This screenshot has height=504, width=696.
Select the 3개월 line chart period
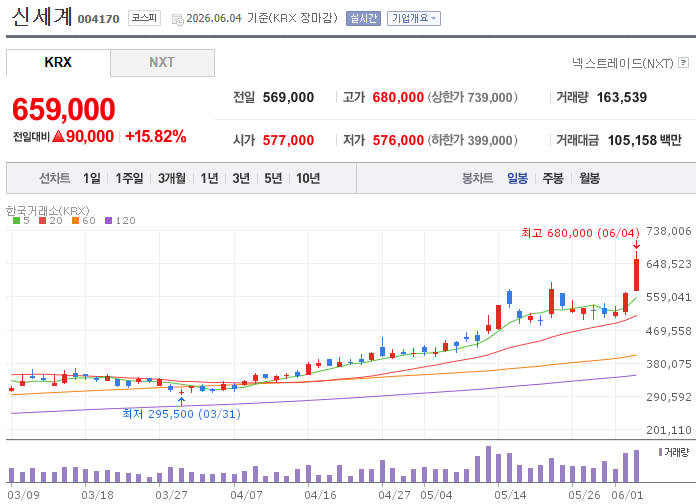click(x=172, y=178)
